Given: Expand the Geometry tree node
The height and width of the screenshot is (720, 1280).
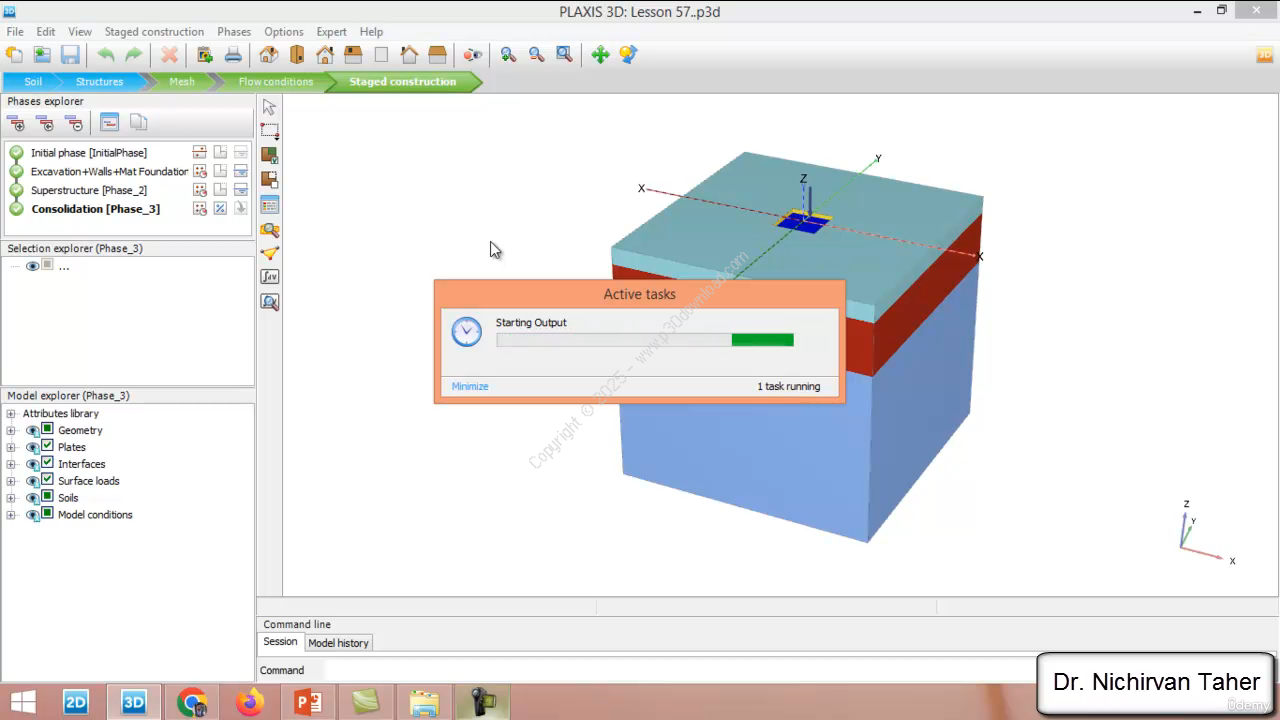Looking at the screenshot, I should [11, 430].
